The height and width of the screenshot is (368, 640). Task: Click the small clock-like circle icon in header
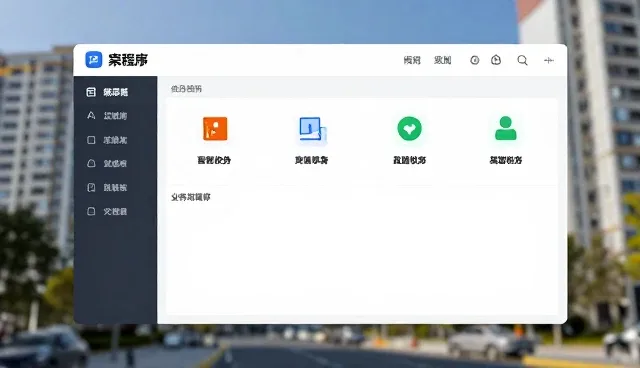pos(474,60)
